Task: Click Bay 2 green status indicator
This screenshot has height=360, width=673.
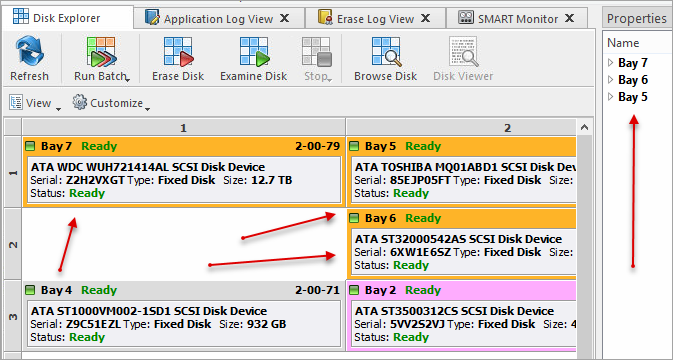Action: click(354, 290)
